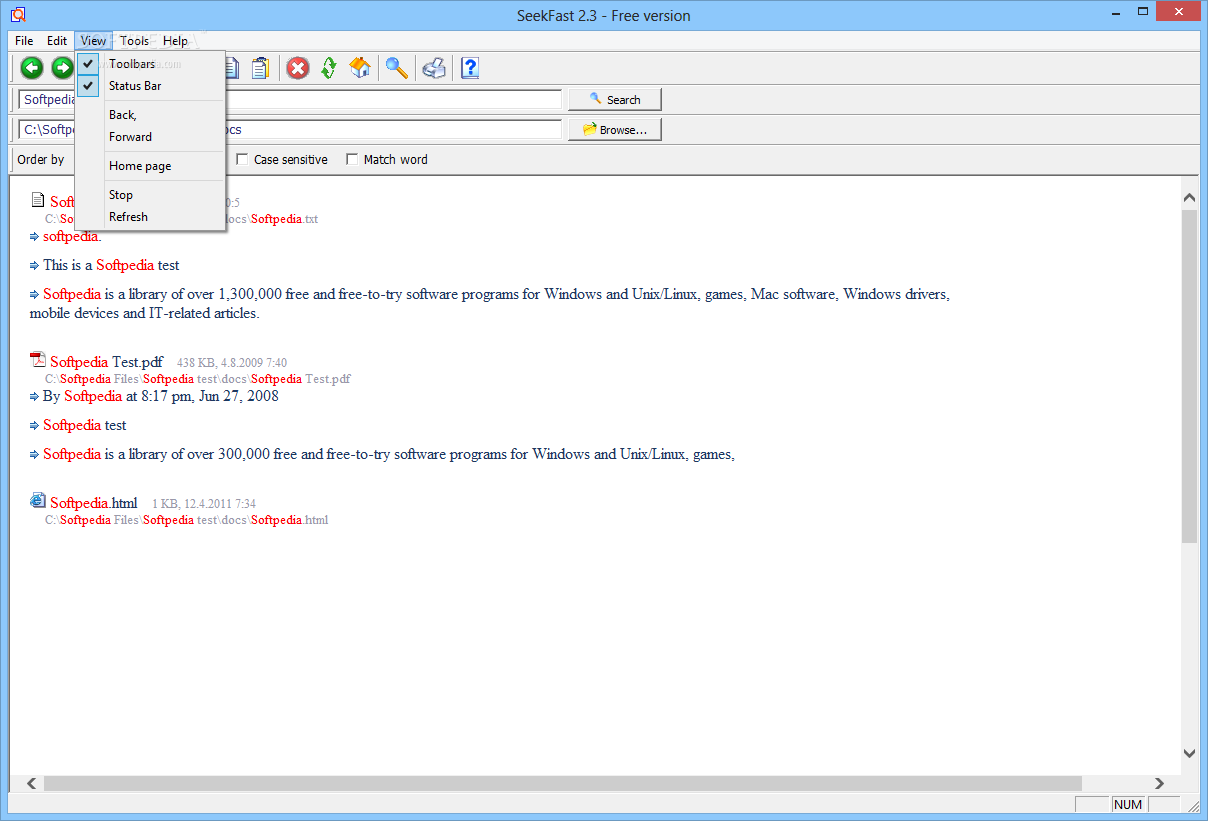The image size is (1208, 821).
Task: Enable the Match word checkbox
Action: click(x=352, y=159)
